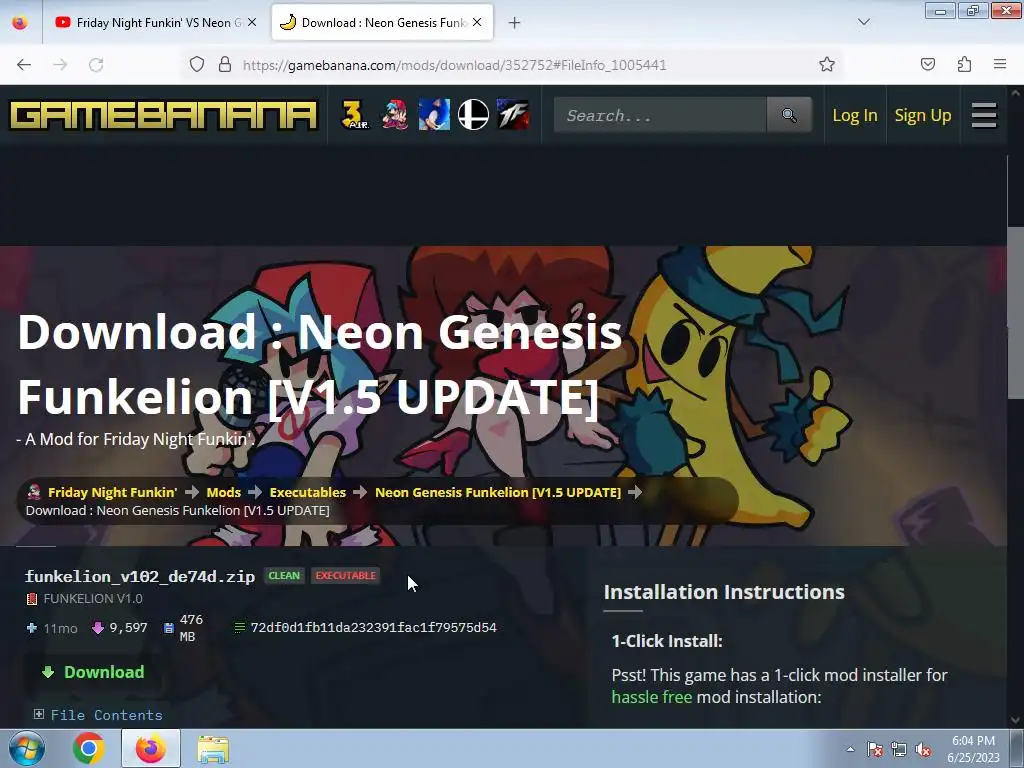Bookmark this page with the star icon
The image size is (1024, 768).
827,64
